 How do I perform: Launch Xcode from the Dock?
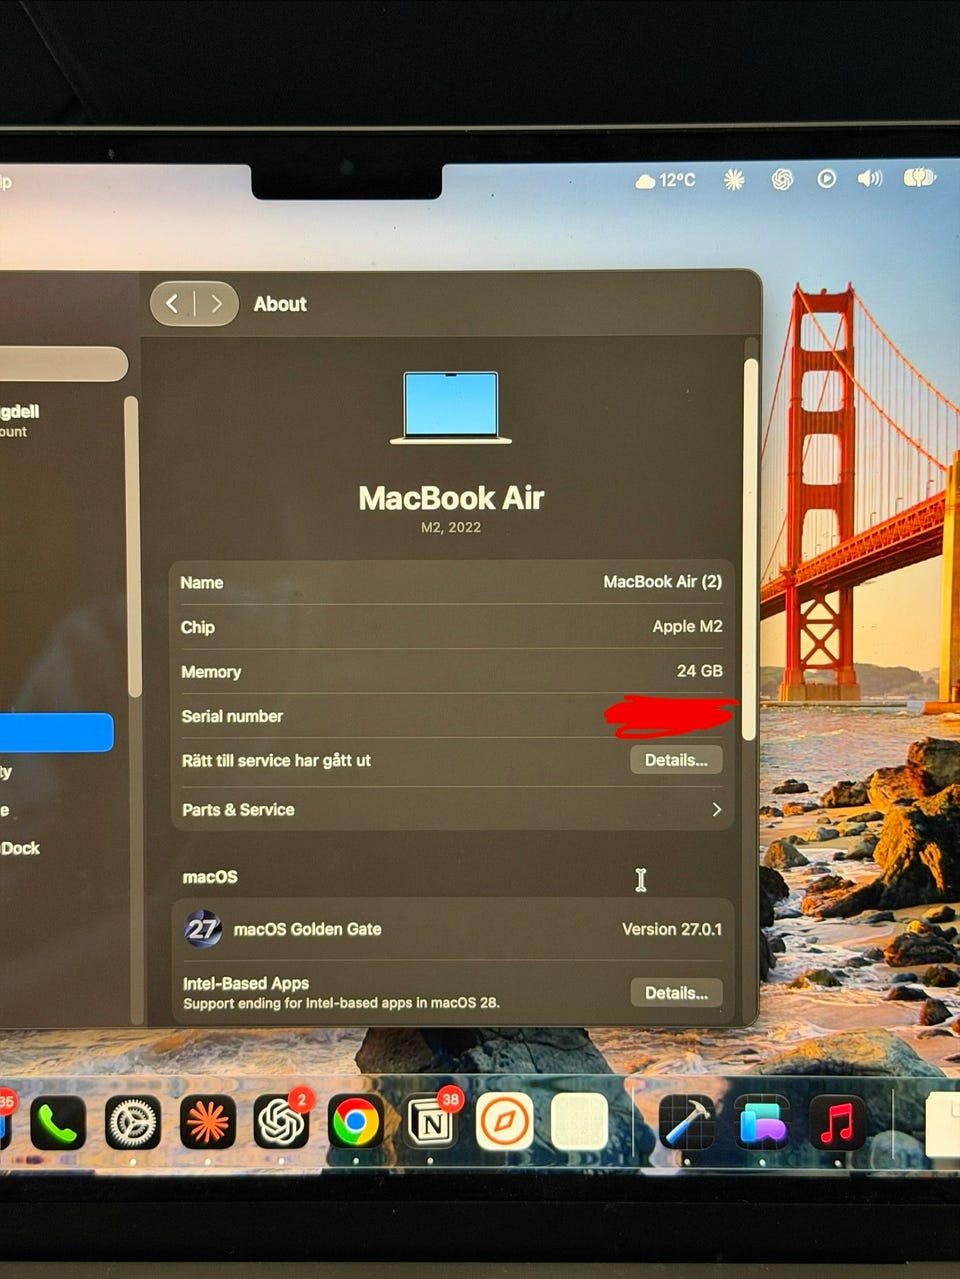click(x=687, y=1123)
